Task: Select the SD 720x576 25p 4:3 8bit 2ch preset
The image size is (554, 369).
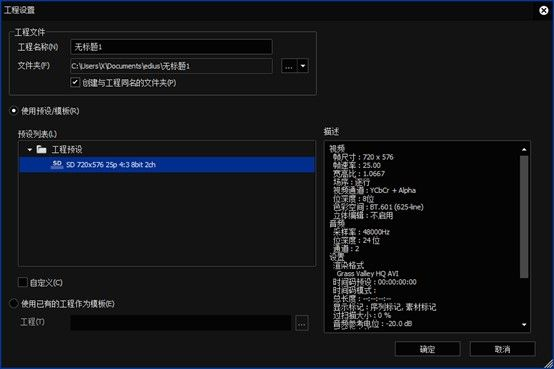Action: tap(166, 165)
